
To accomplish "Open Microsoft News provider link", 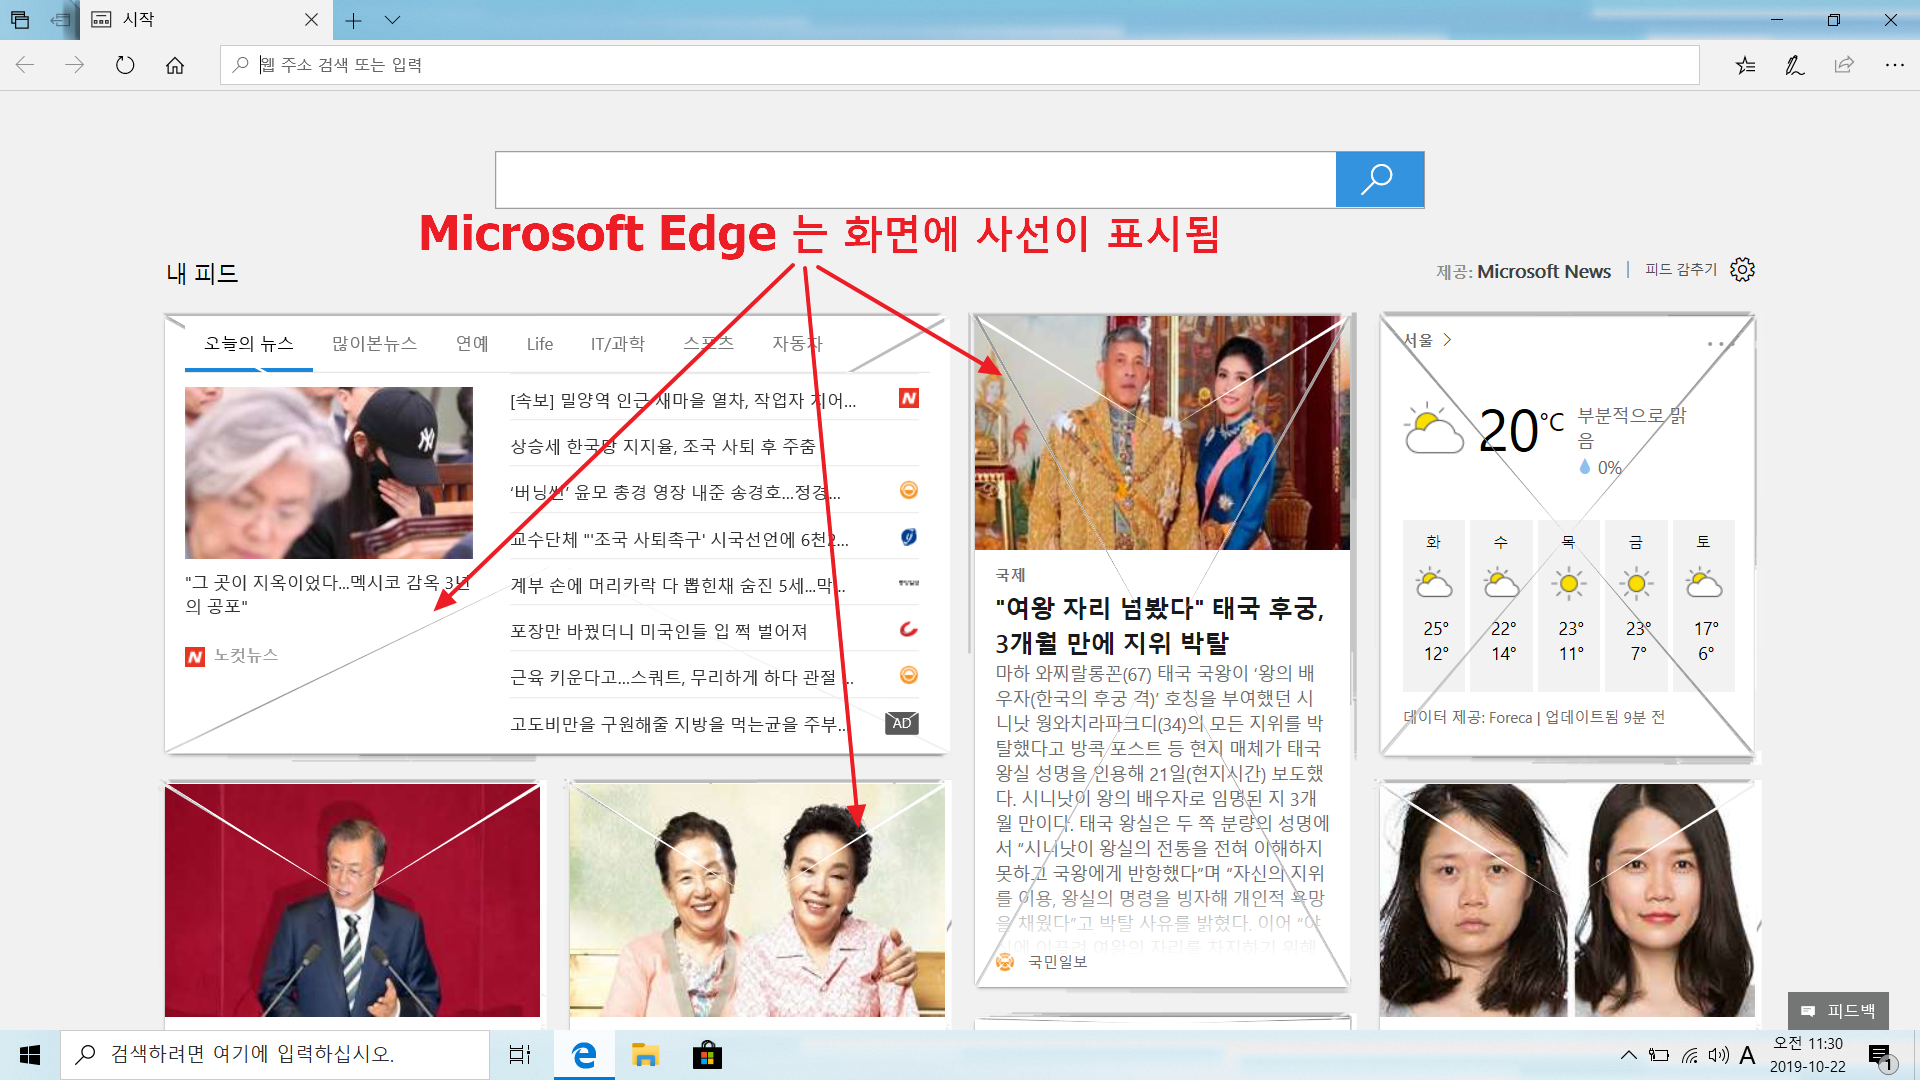I will tap(1544, 272).
